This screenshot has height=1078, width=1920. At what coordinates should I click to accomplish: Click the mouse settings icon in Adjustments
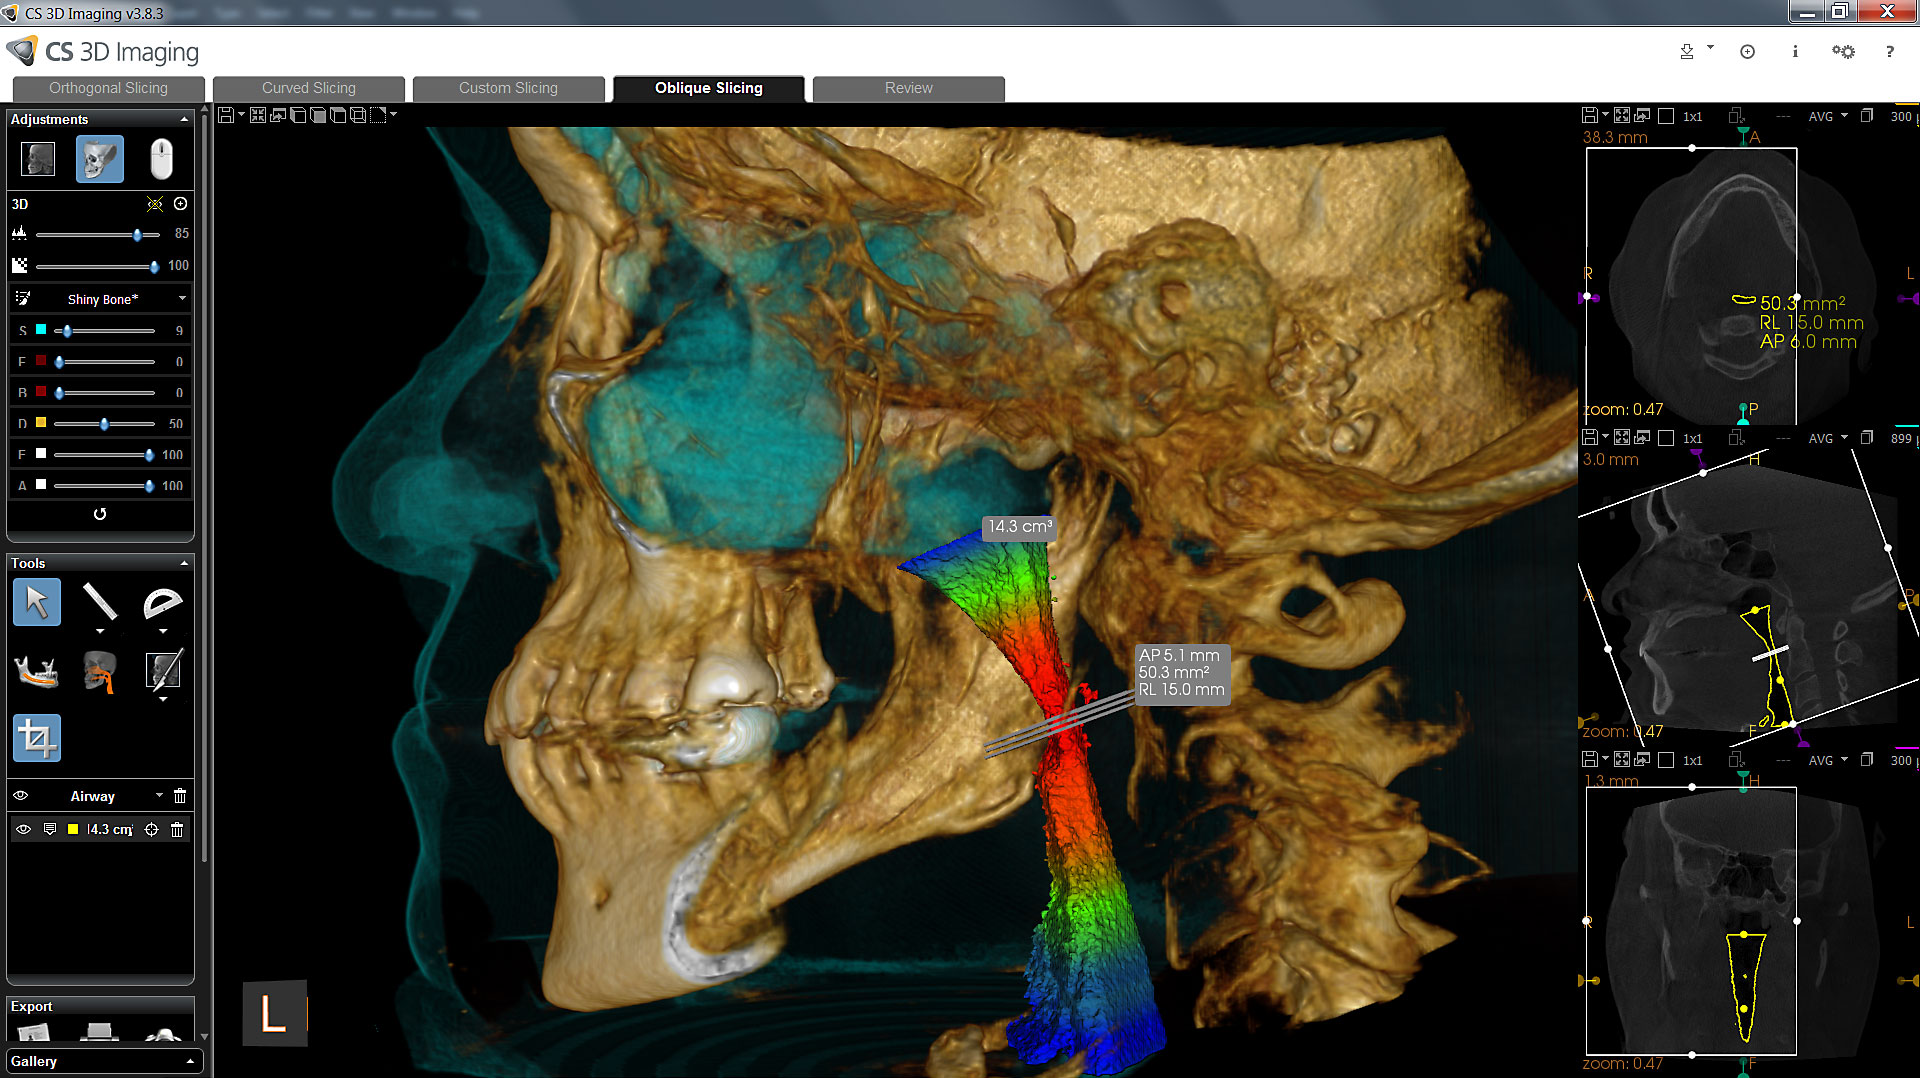[x=161, y=159]
